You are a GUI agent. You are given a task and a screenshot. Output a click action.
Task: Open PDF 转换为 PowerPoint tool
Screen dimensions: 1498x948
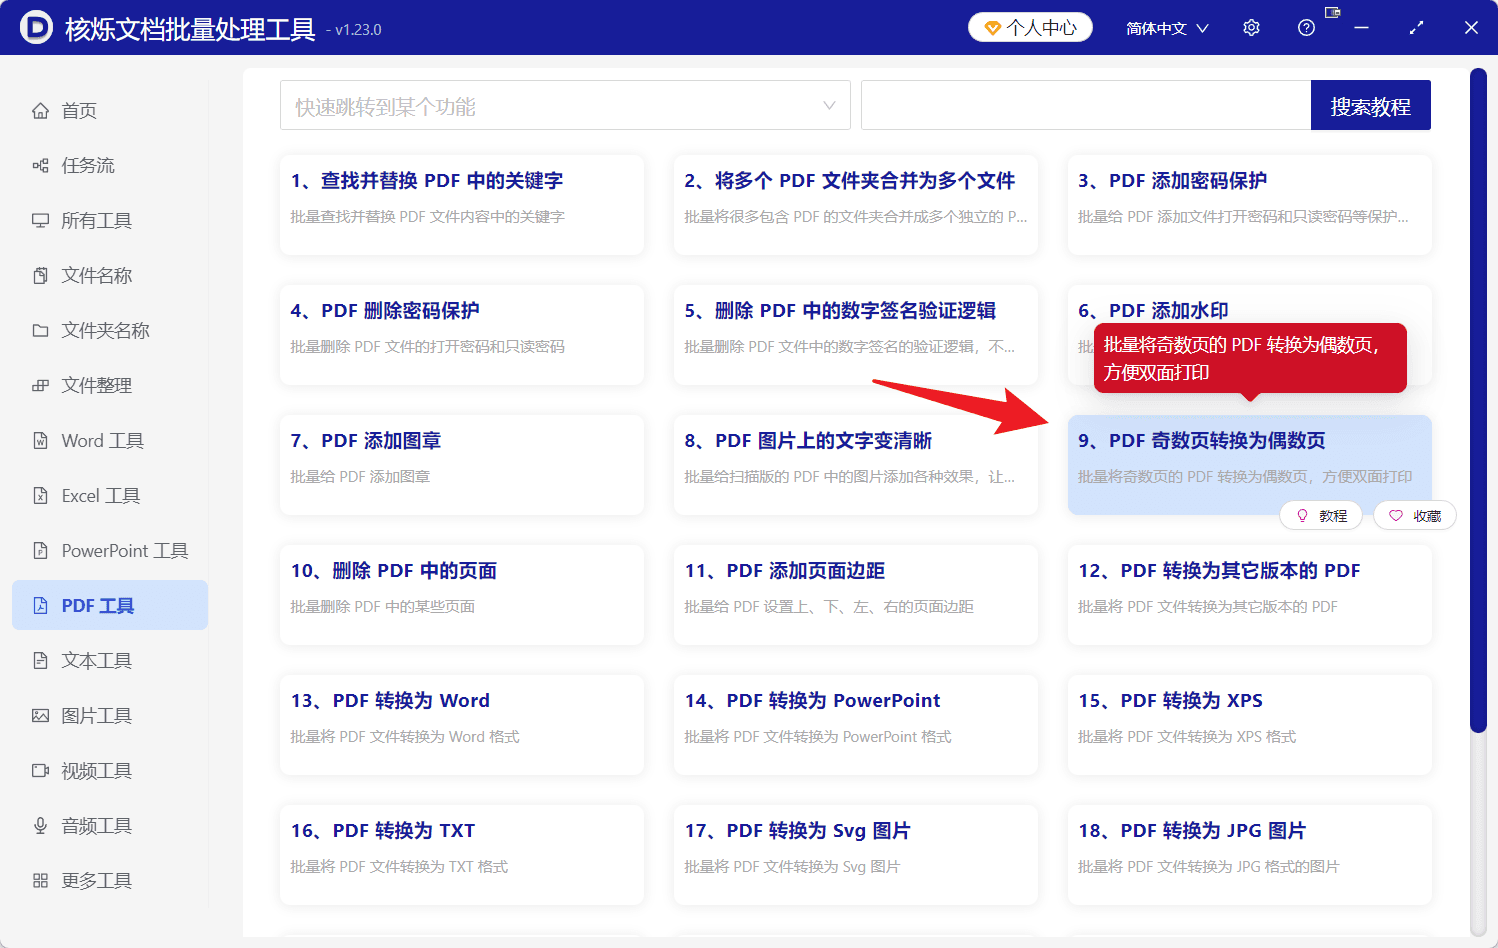click(856, 725)
